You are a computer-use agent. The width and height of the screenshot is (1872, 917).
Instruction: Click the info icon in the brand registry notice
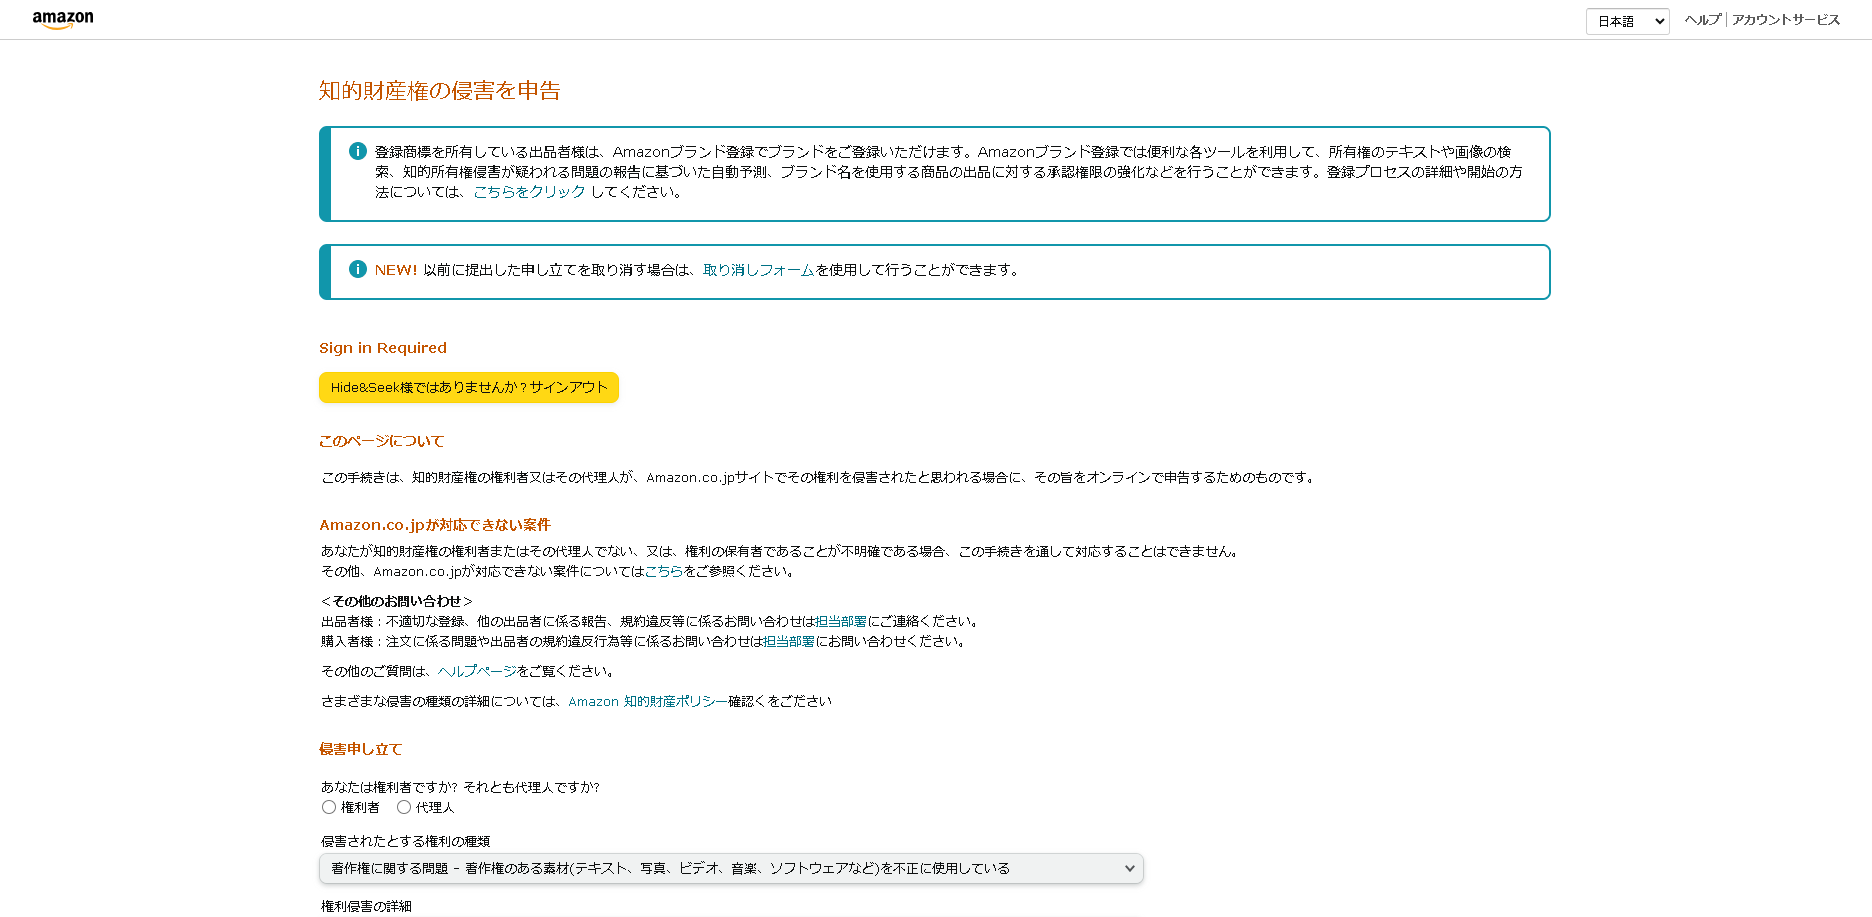click(357, 151)
